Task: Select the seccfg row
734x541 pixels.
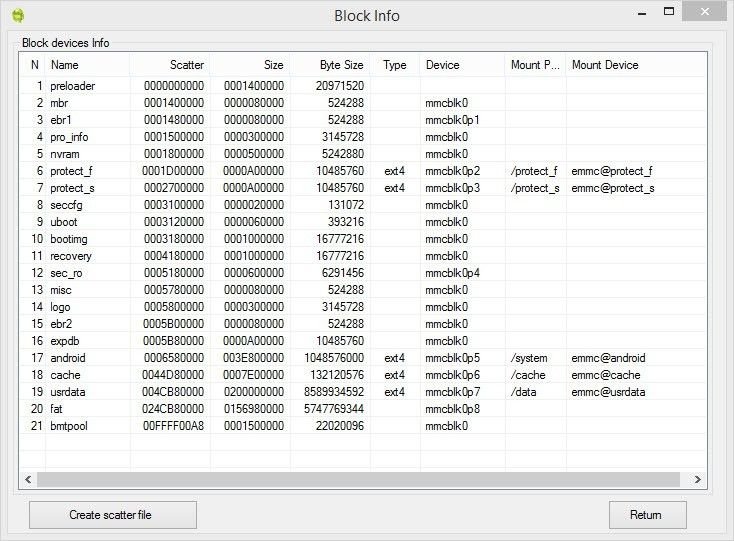Action: 363,205
